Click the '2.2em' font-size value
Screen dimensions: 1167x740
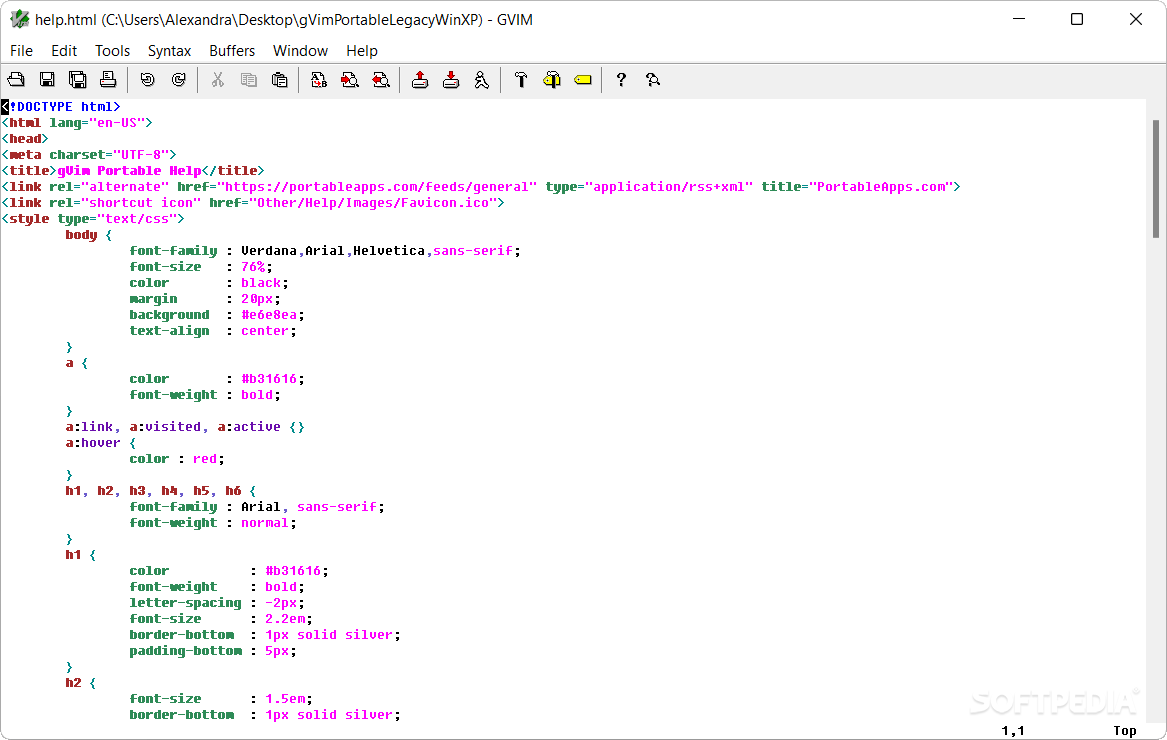point(285,619)
